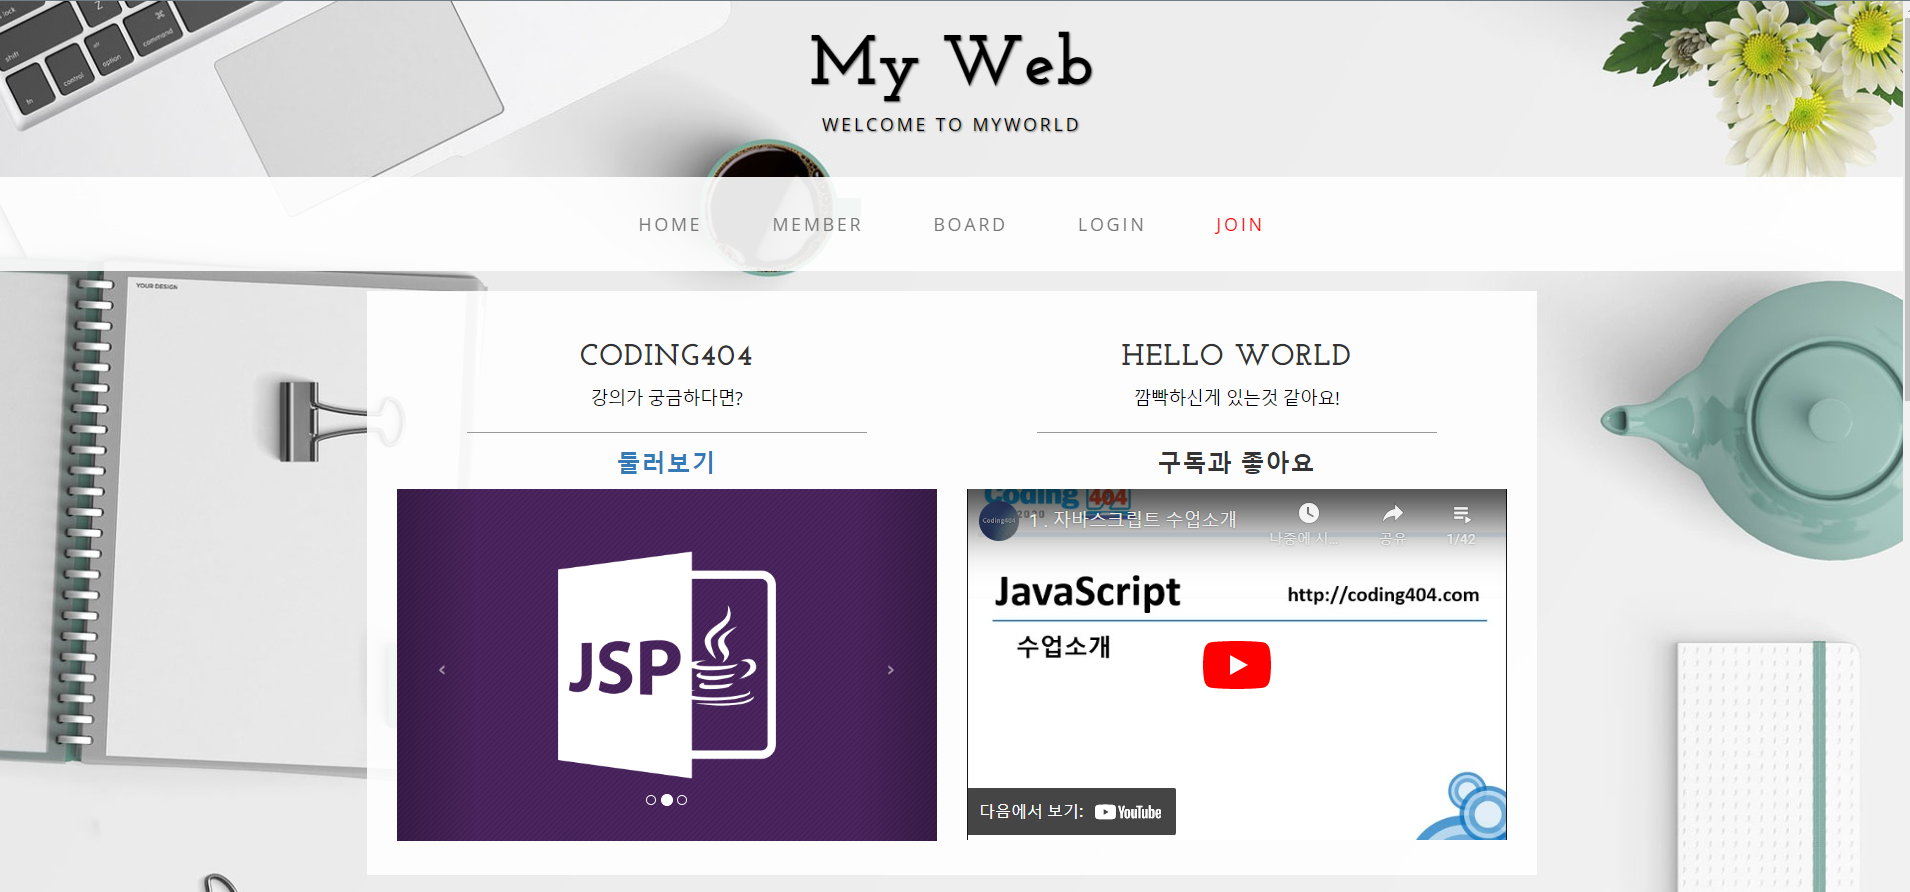
Task: Click the video title '1. 자바스크립트 수업소개'
Action: 1132,519
